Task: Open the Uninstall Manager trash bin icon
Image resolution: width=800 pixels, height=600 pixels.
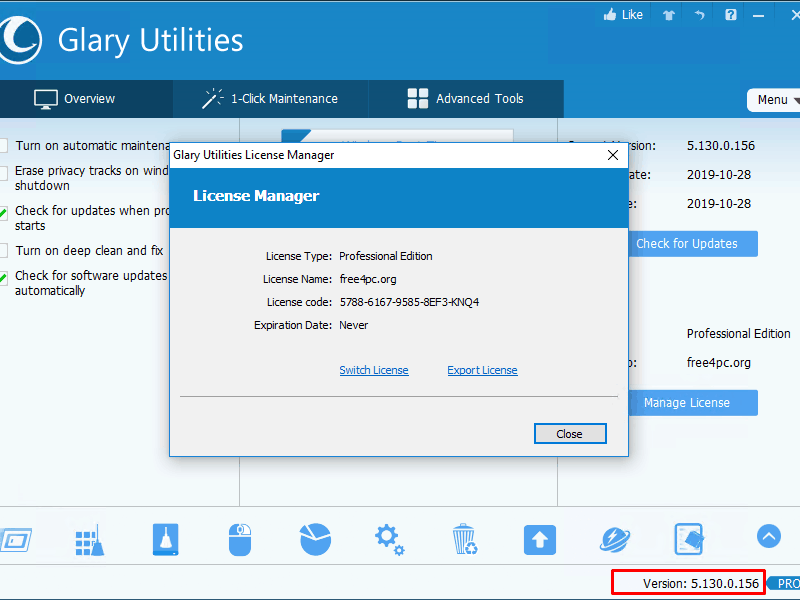Action: click(x=465, y=539)
